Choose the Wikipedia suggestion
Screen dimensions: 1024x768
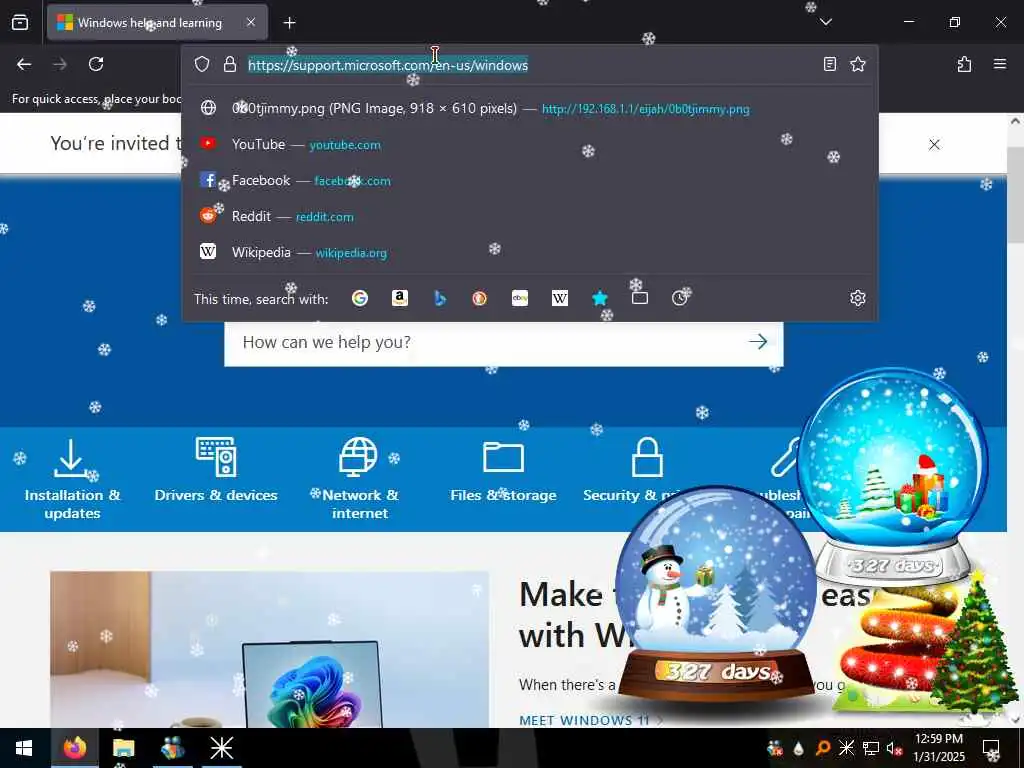click(x=529, y=252)
